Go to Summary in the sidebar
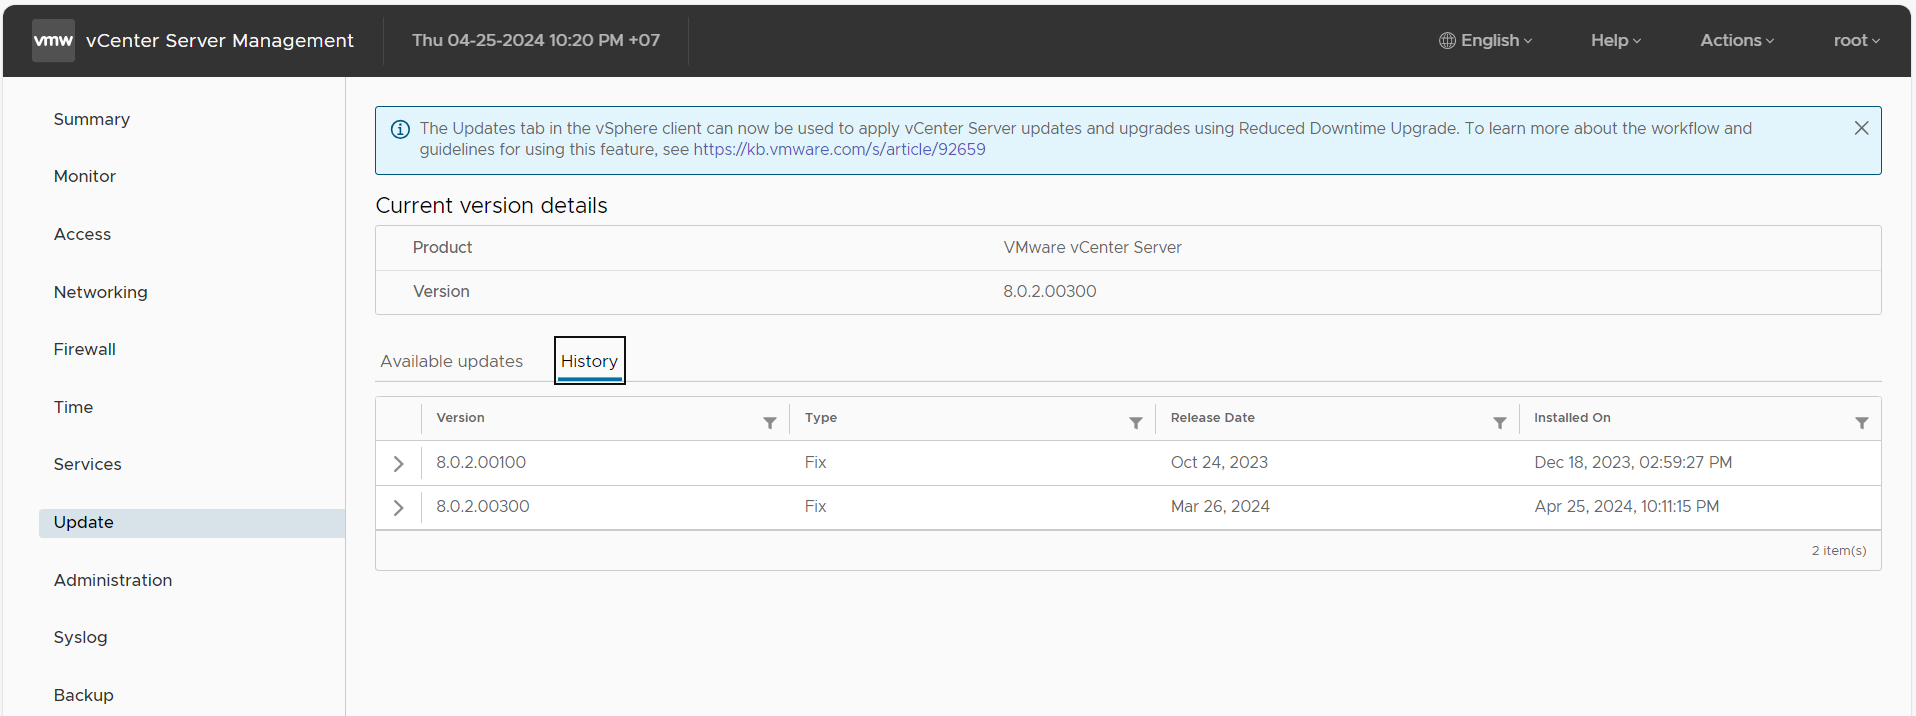Viewport: 1916px width, 716px height. tap(92, 119)
